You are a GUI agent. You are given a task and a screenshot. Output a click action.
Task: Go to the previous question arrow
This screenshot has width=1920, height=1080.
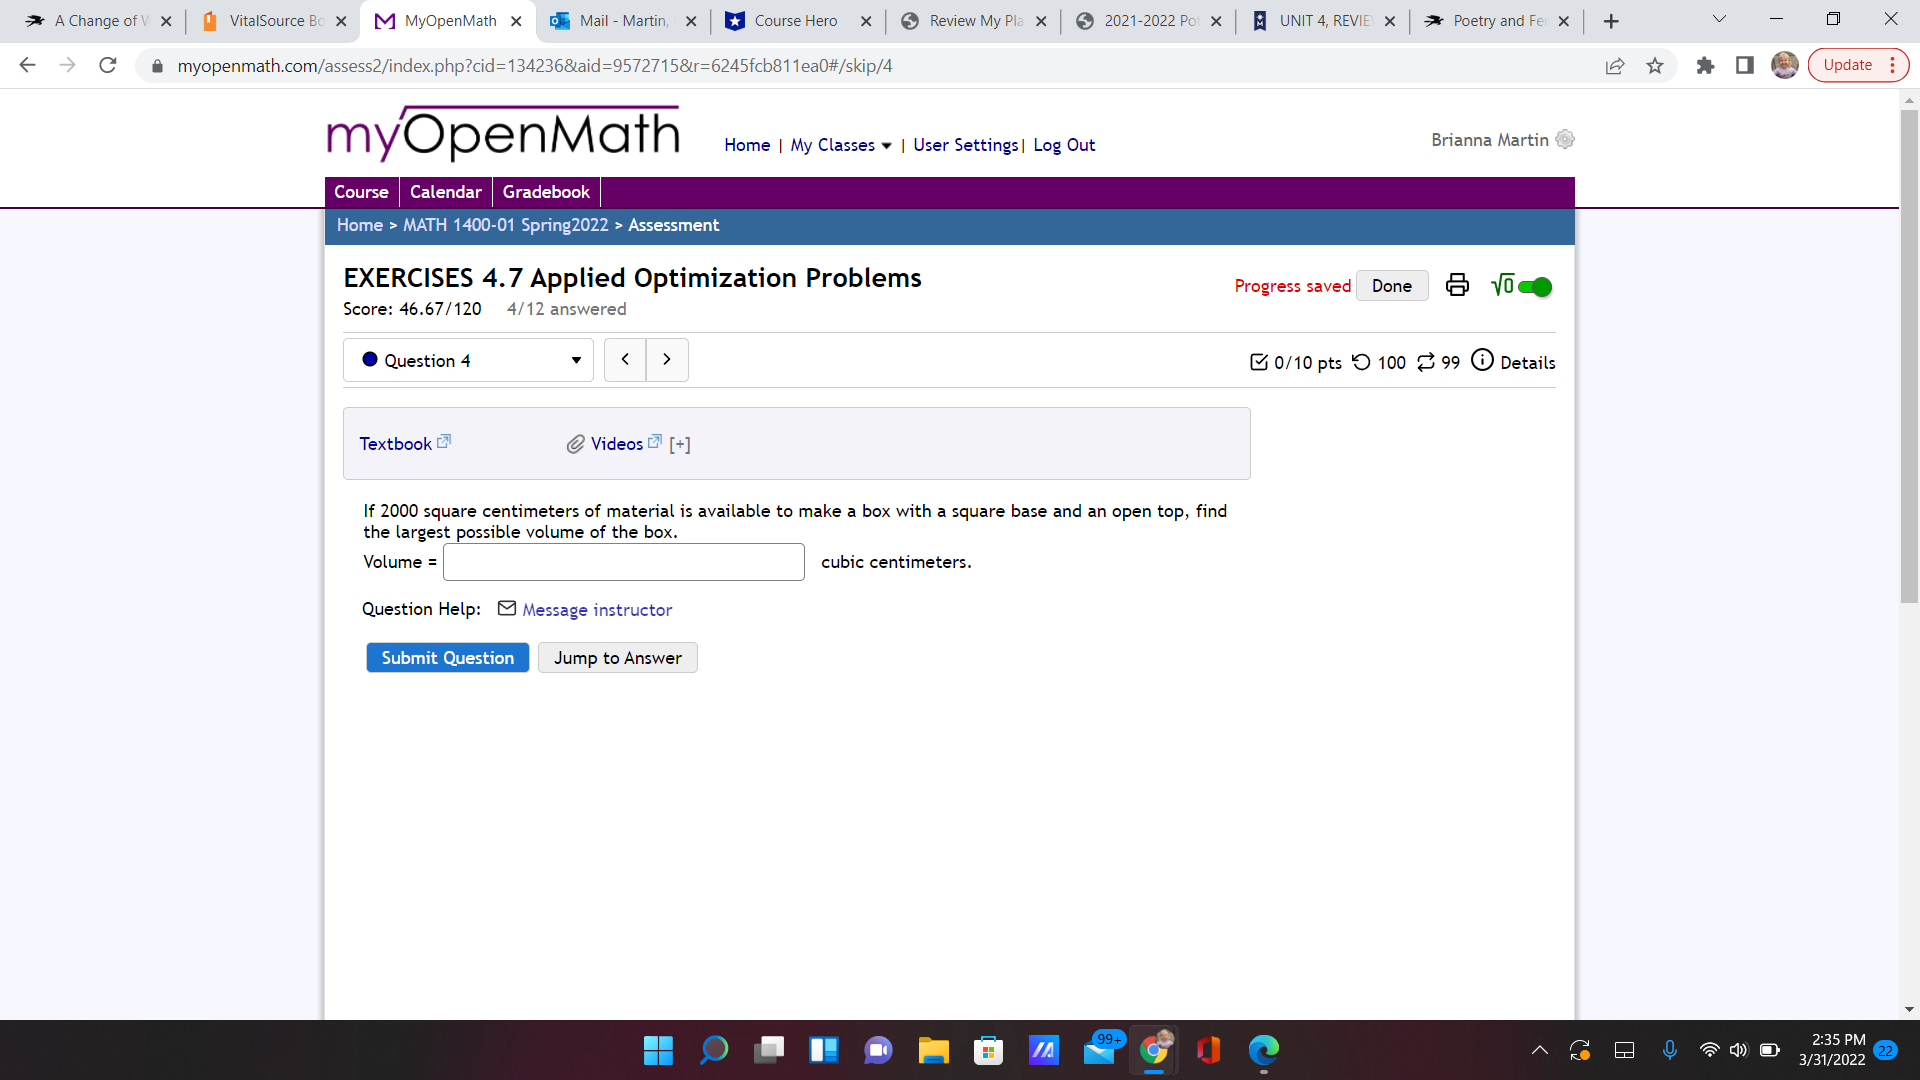tap(625, 360)
